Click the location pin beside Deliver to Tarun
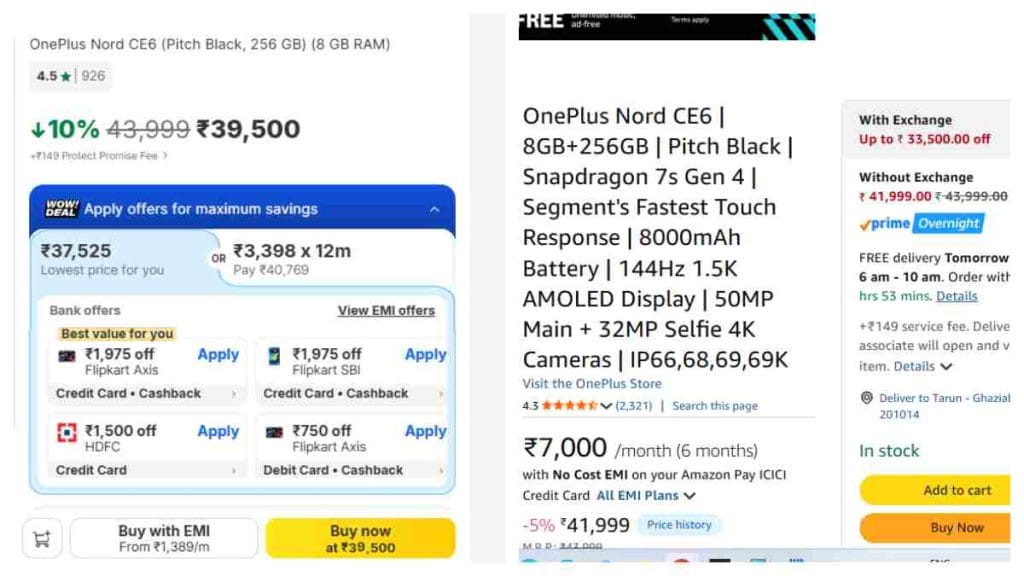1024x576 pixels. coord(867,398)
